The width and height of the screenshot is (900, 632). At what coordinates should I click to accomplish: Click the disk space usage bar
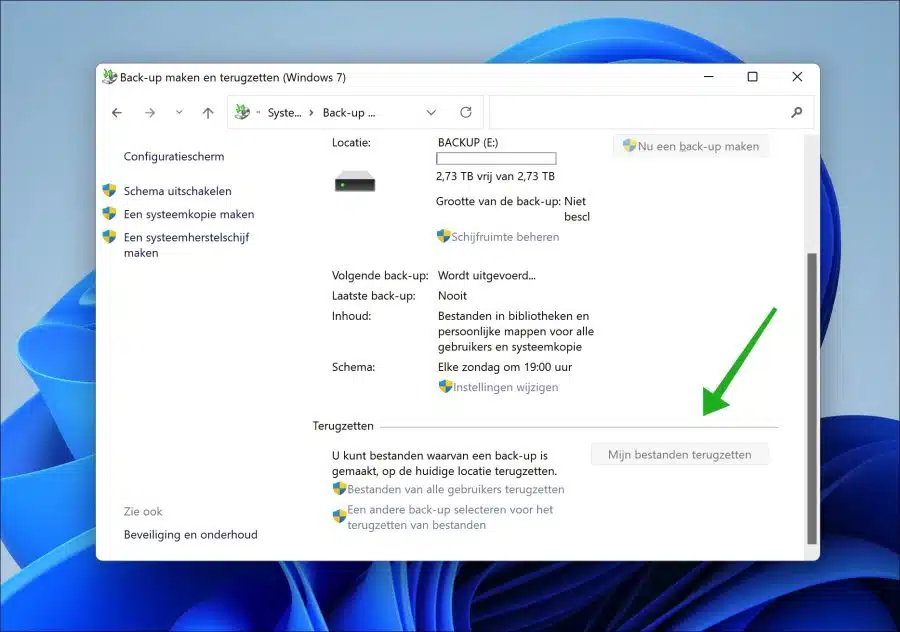[496, 158]
